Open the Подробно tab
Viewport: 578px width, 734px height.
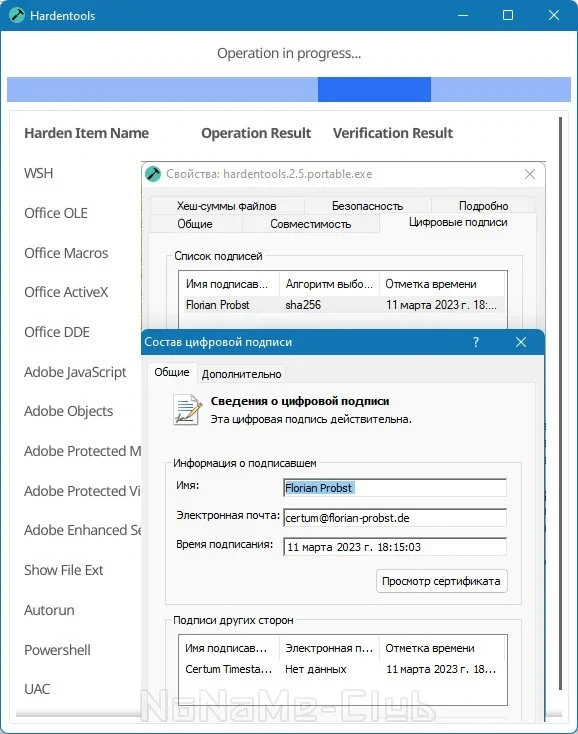click(x=483, y=206)
